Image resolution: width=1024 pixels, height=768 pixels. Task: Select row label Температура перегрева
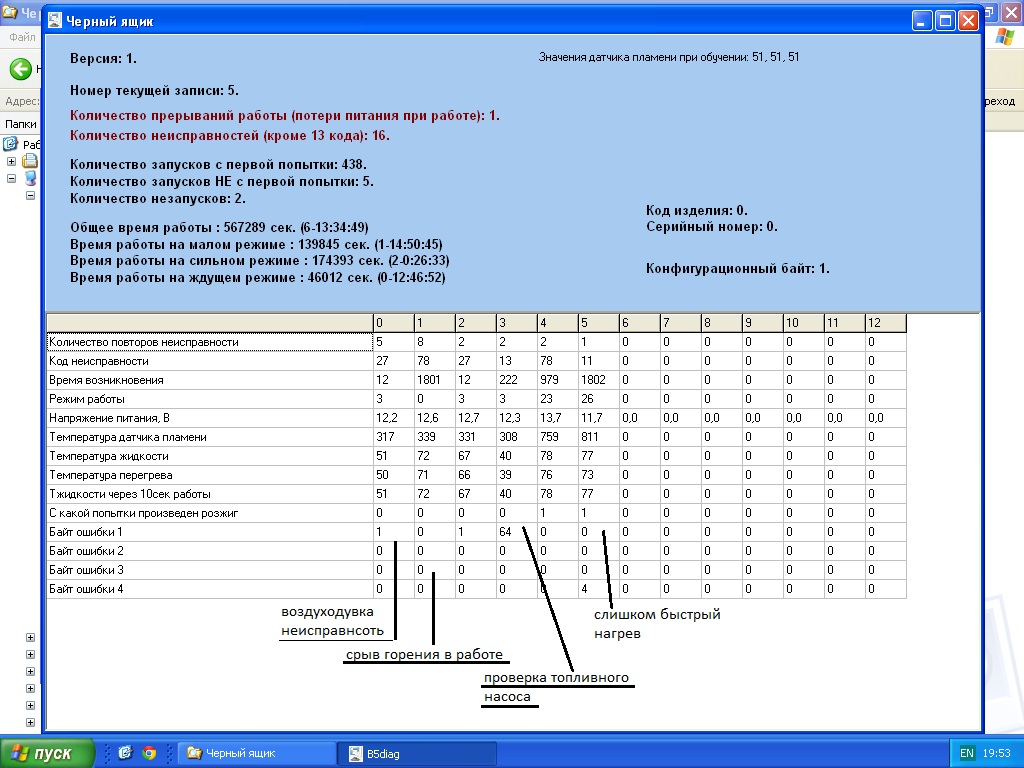pos(210,475)
